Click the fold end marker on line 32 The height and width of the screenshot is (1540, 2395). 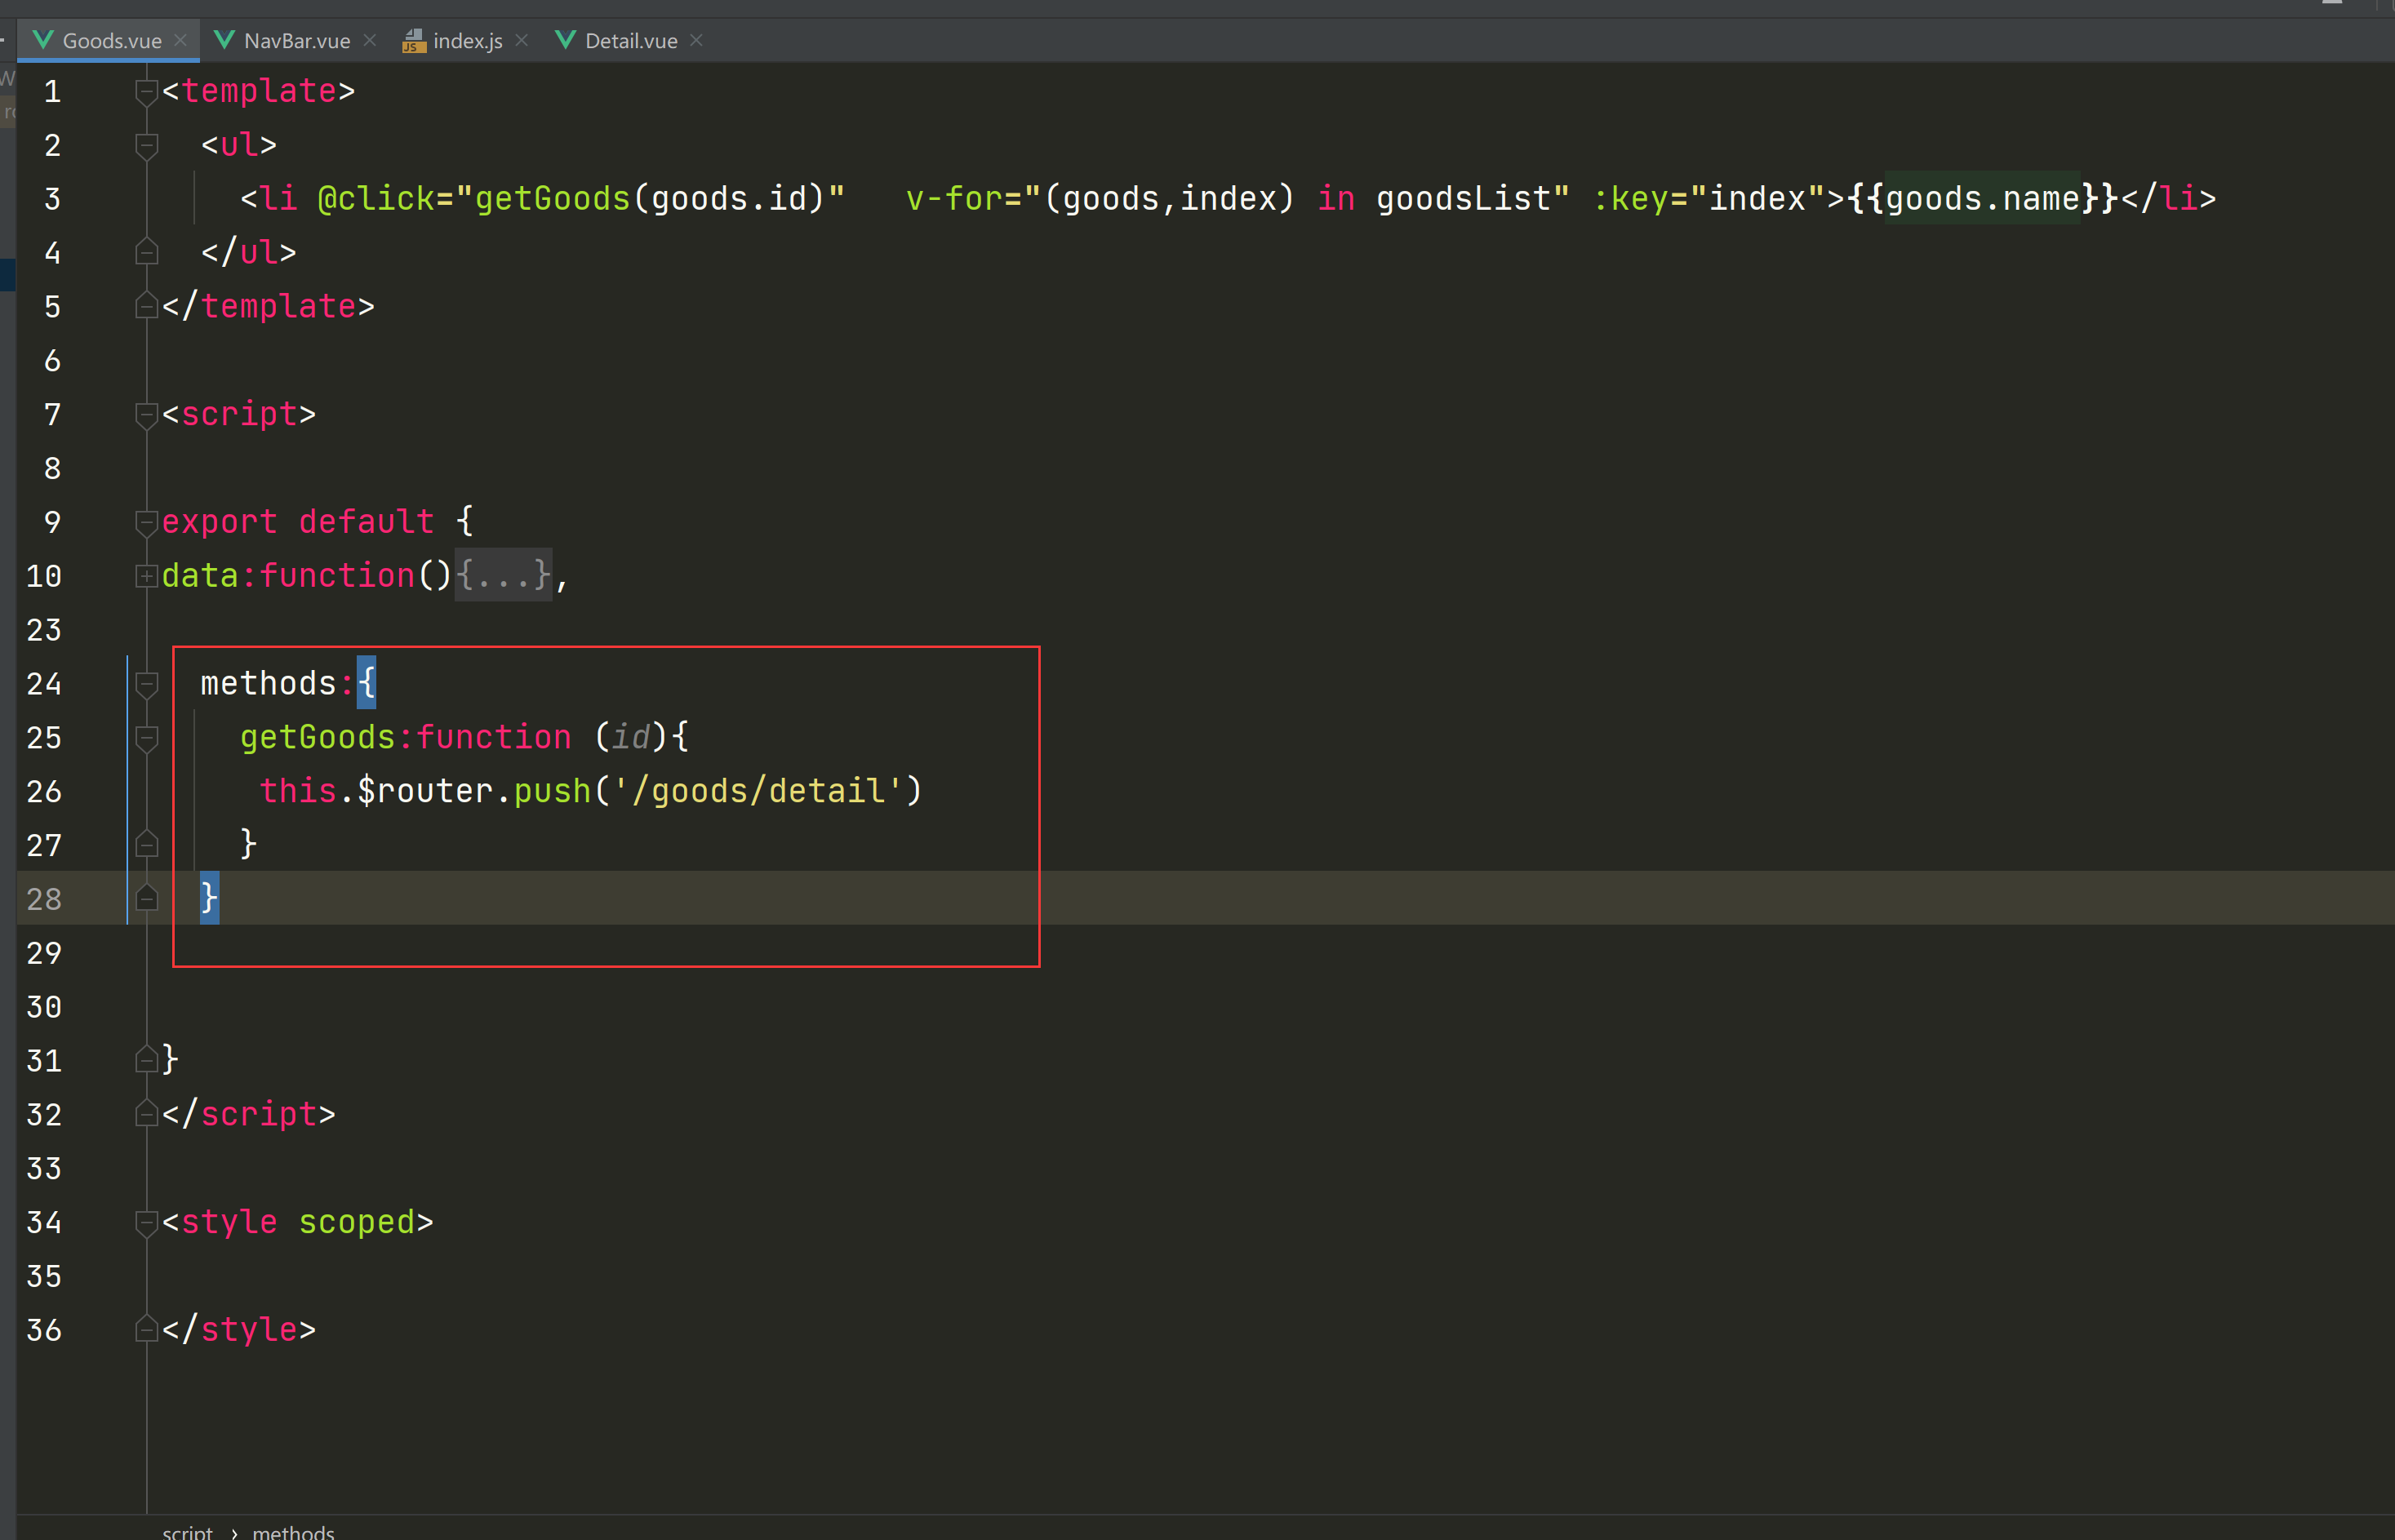click(147, 1114)
